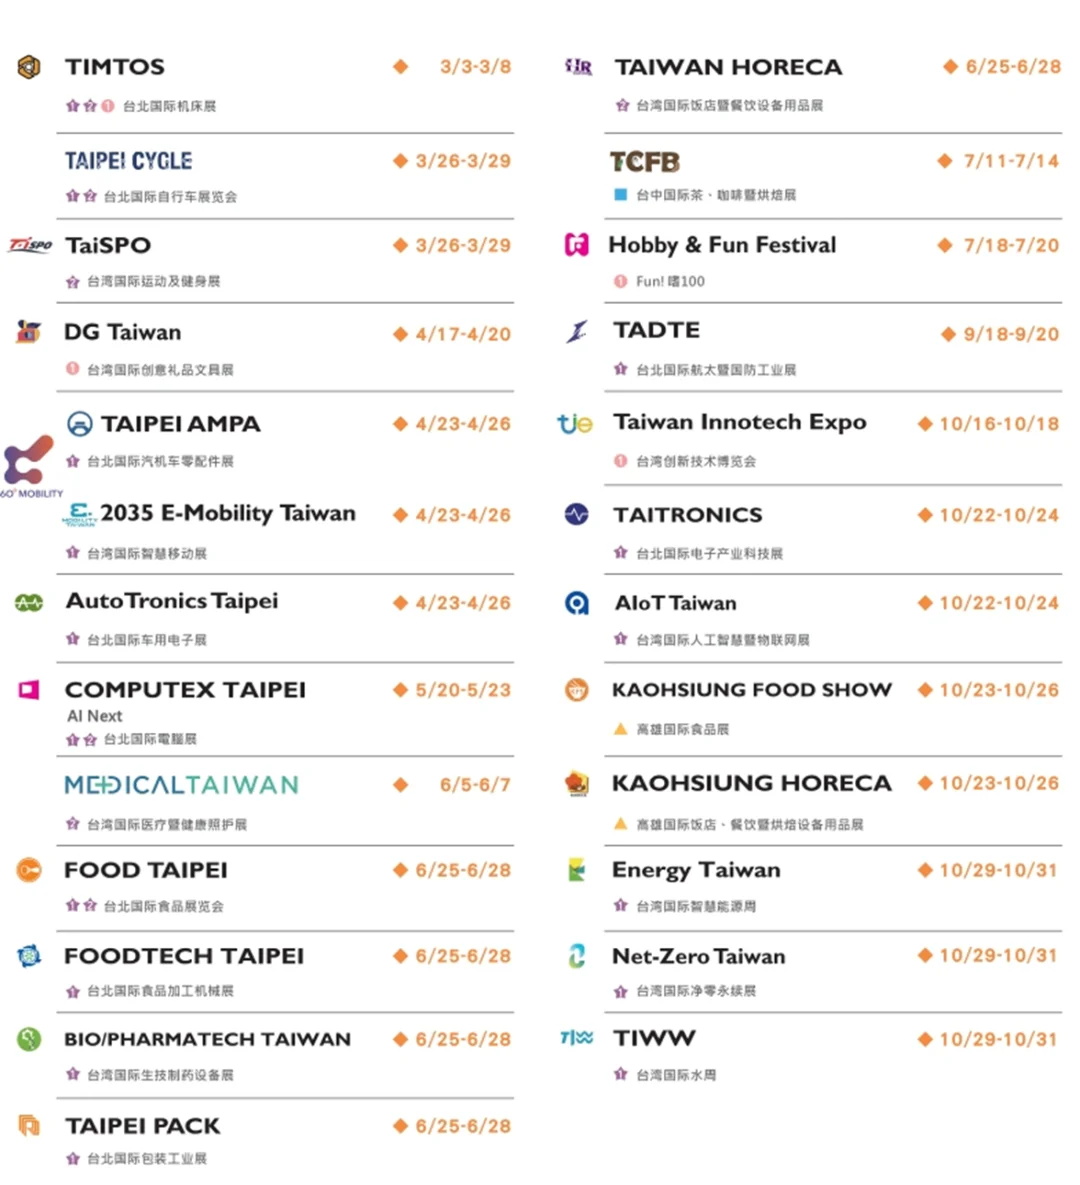Click the TaiSPO logo icon

click(x=30, y=245)
